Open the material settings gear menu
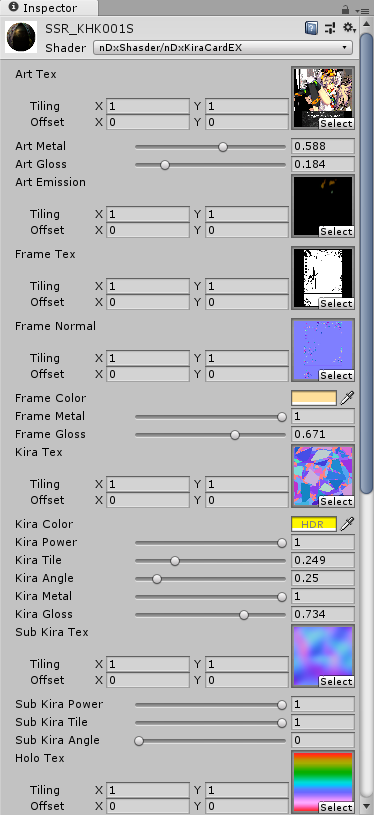 tap(349, 29)
